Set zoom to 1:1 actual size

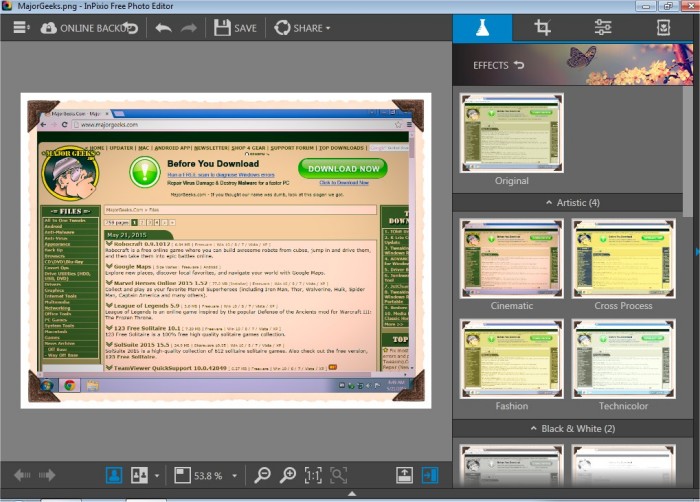pos(313,475)
